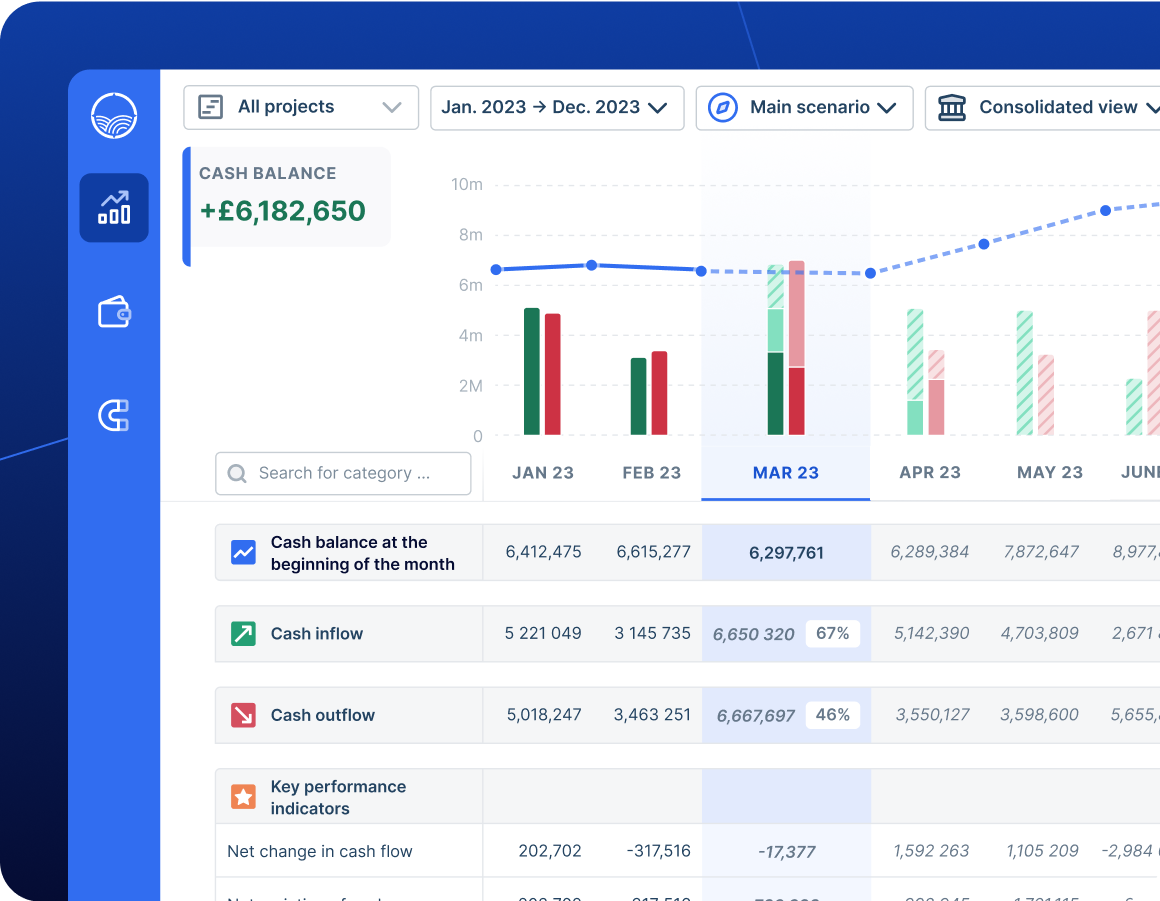Image resolution: width=1160 pixels, height=901 pixels.
Task: Click the March stacked red outflow bar
Action: [797, 348]
